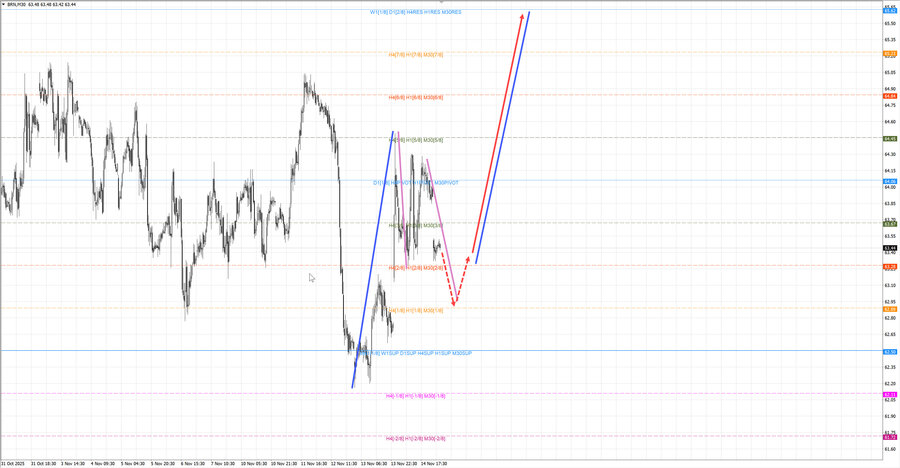Click the '5 Nov 04:30' time axis label
This screenshot has height=468, width=900.
pos(133,463)
